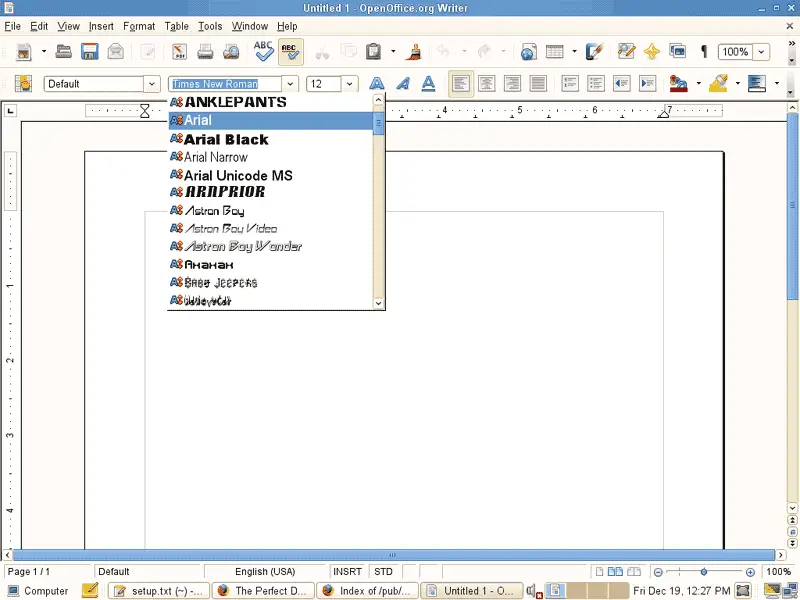Open the Insert menu

pyautogui.click(x=101, y=26)
